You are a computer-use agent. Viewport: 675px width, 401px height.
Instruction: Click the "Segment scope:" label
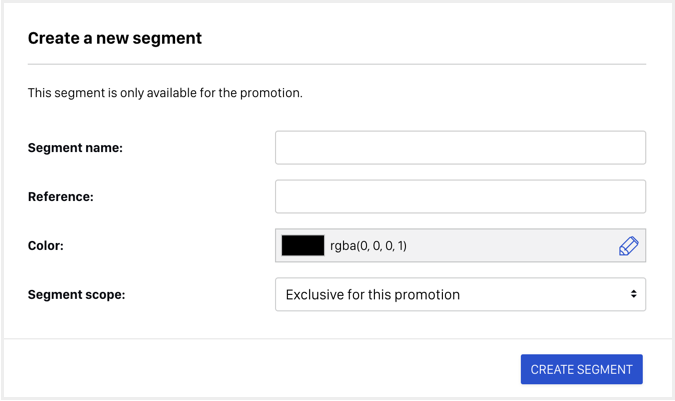[x=77, y=295]
